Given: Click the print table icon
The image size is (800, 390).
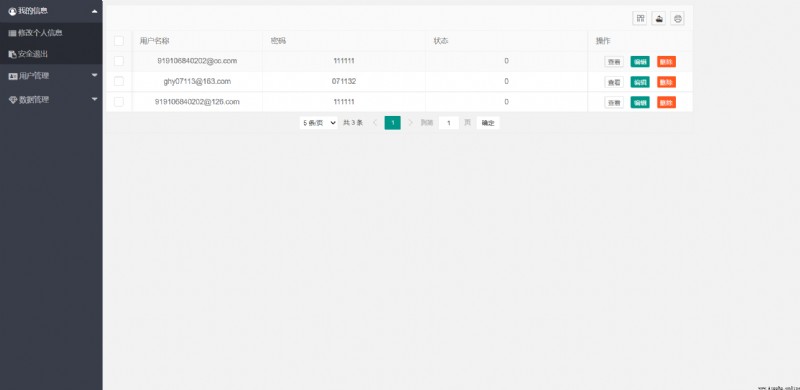Looking at the screenshot, I should [x=678, y=18].
